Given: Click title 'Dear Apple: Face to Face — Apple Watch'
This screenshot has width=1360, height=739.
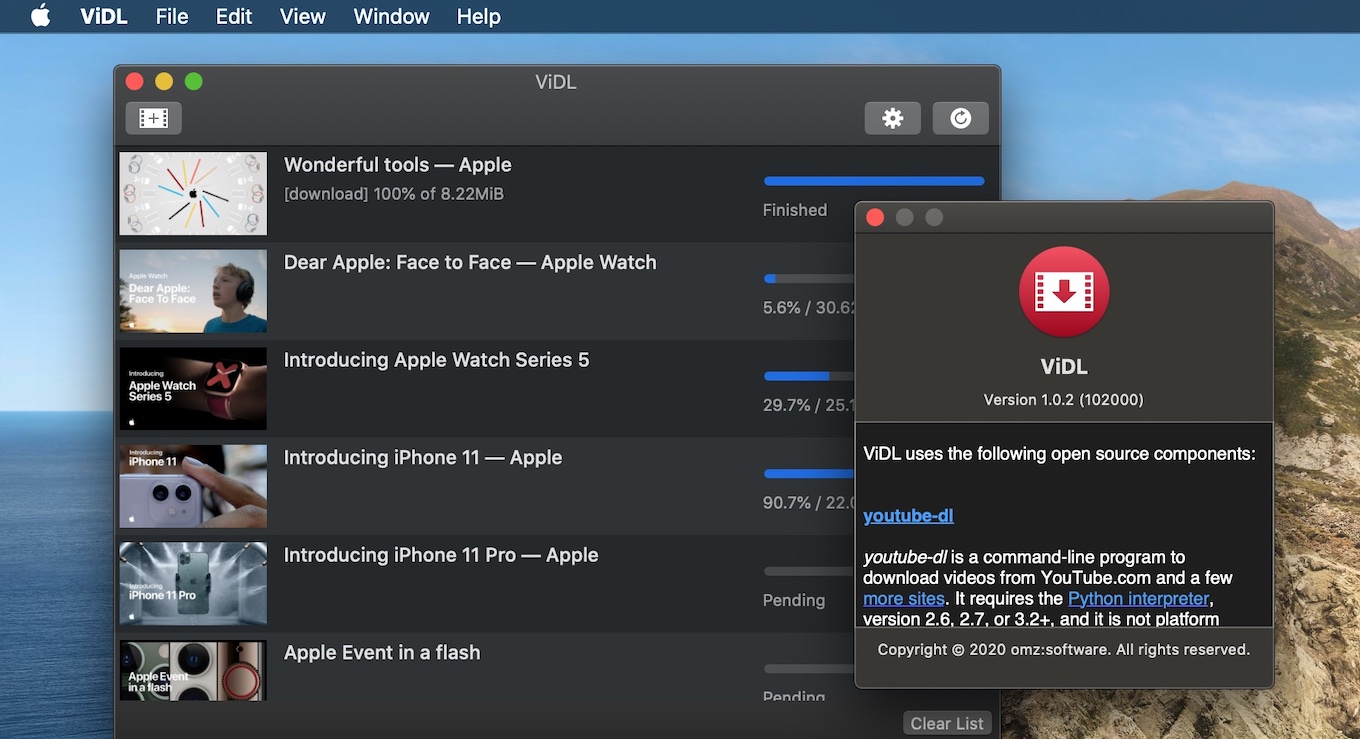Looking at the screenshot, I should tap(470, 262).
